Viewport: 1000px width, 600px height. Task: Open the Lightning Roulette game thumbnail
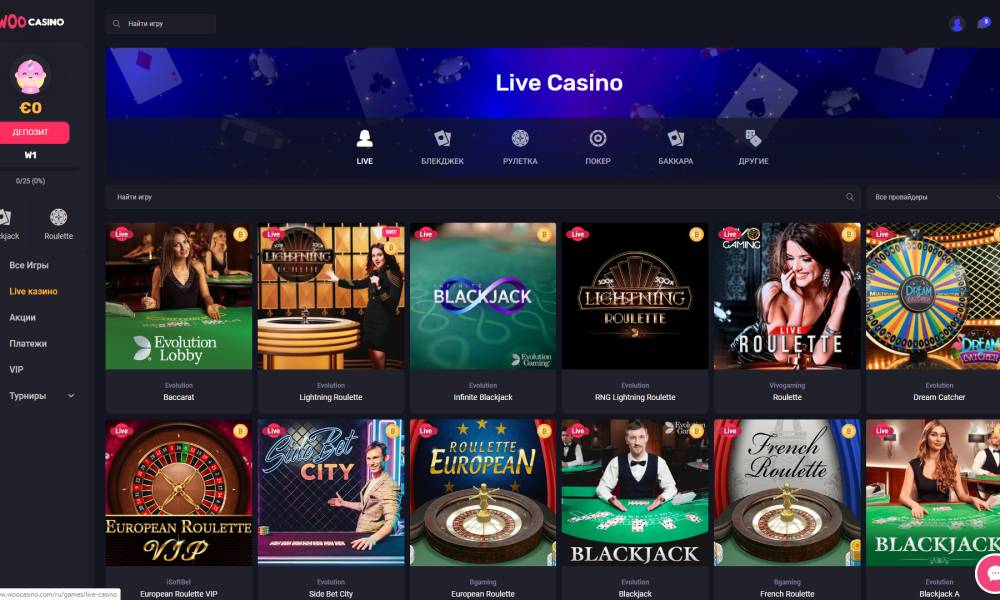pyautogui.click(x=331, y=296)
